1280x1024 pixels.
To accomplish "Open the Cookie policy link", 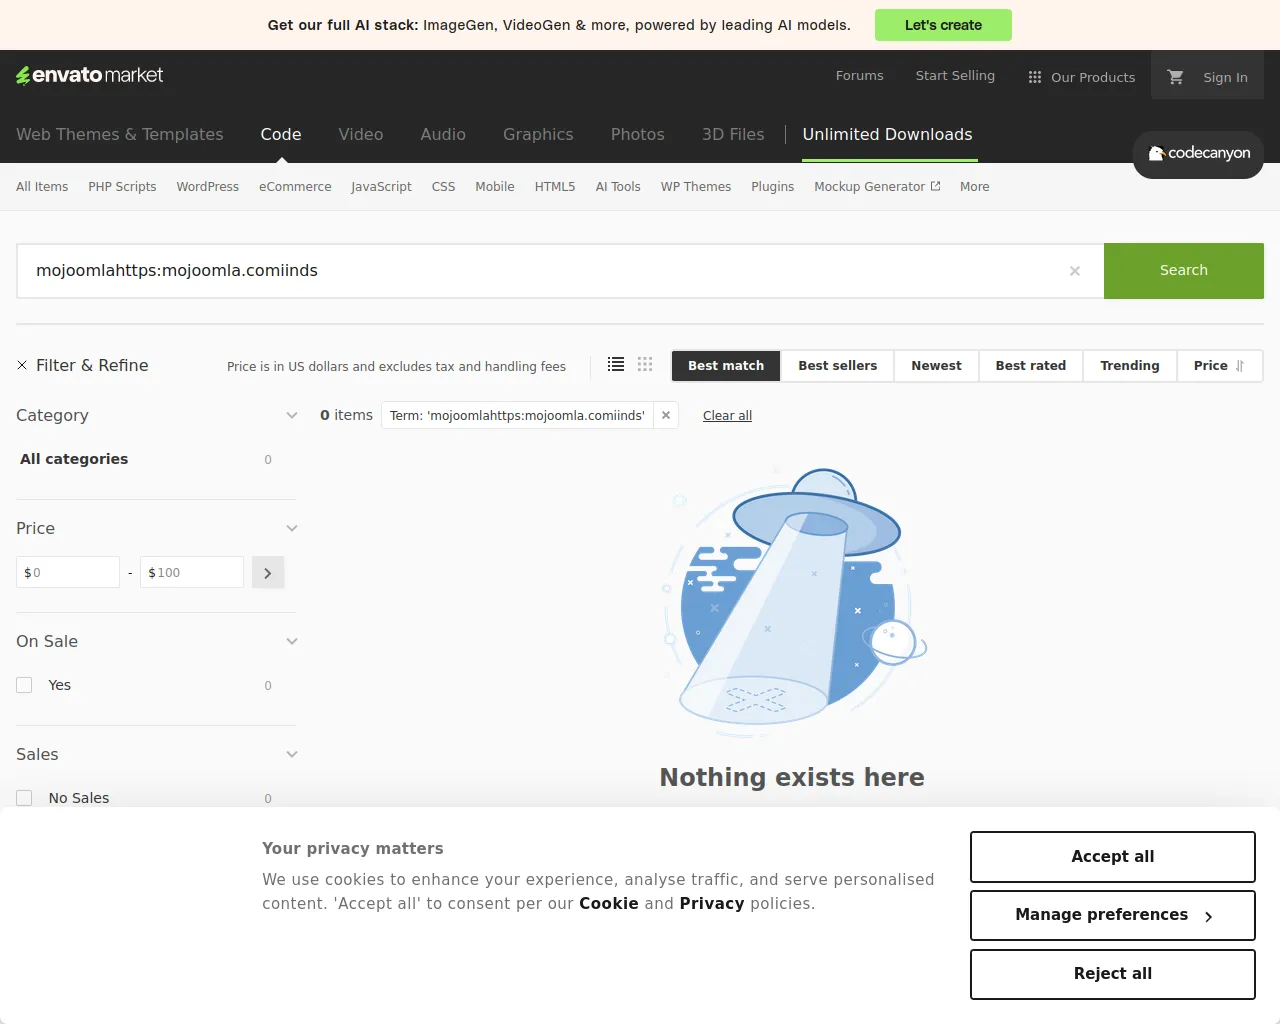I will coord(609,903).
